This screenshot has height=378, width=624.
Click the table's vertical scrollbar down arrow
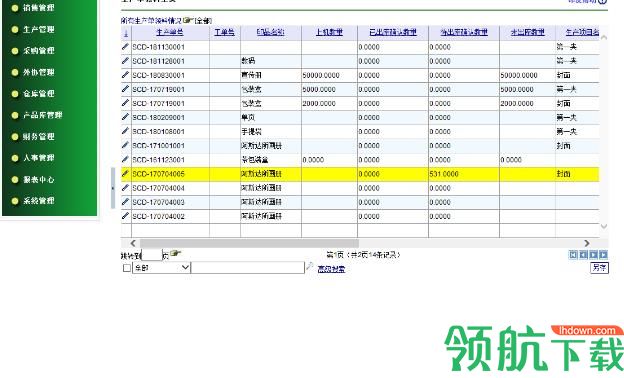[x=604, y=226]
